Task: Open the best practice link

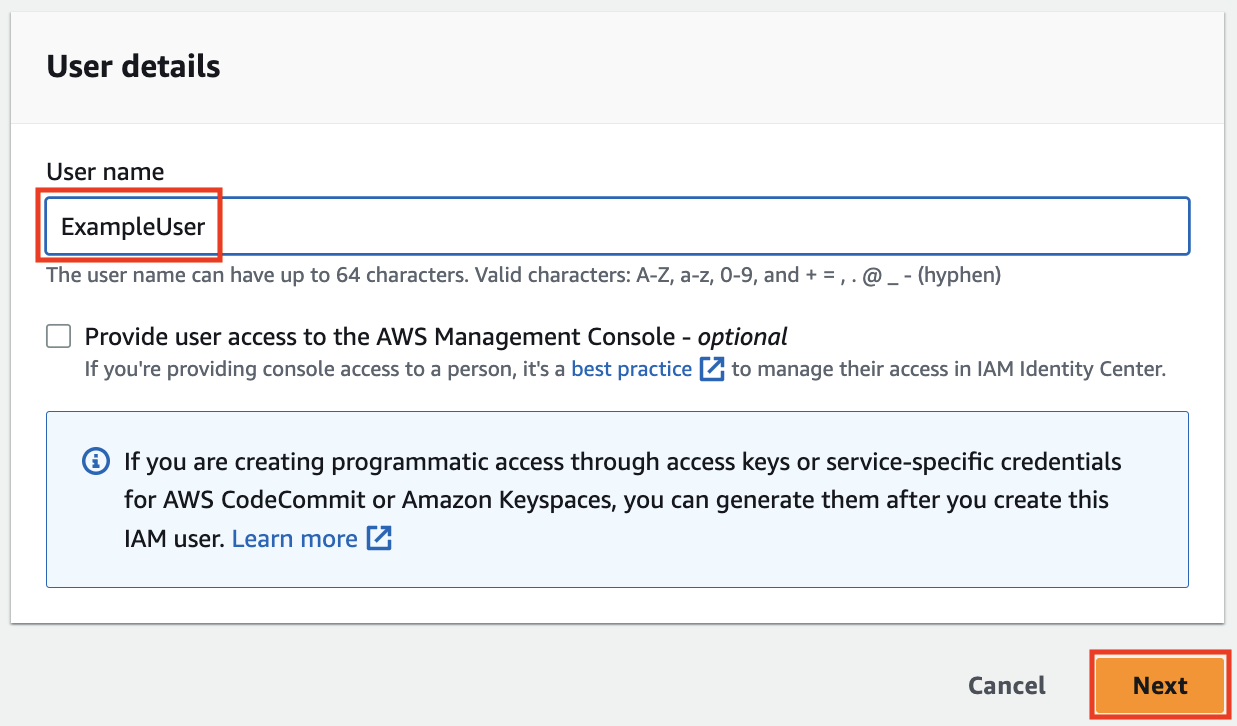Action: click(631, 369)
